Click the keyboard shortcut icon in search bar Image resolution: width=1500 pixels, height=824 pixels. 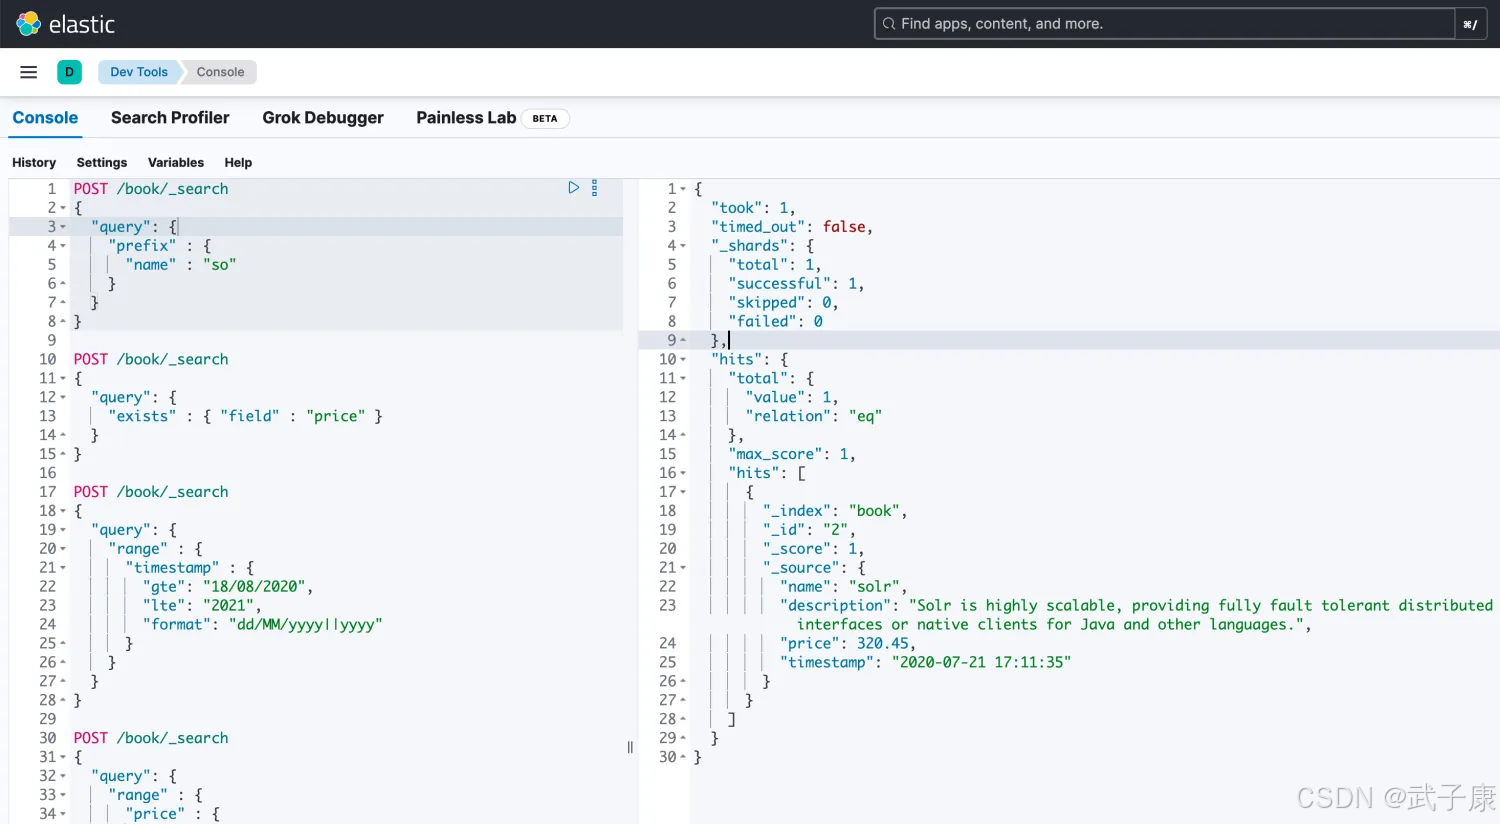click(1469, 24)
